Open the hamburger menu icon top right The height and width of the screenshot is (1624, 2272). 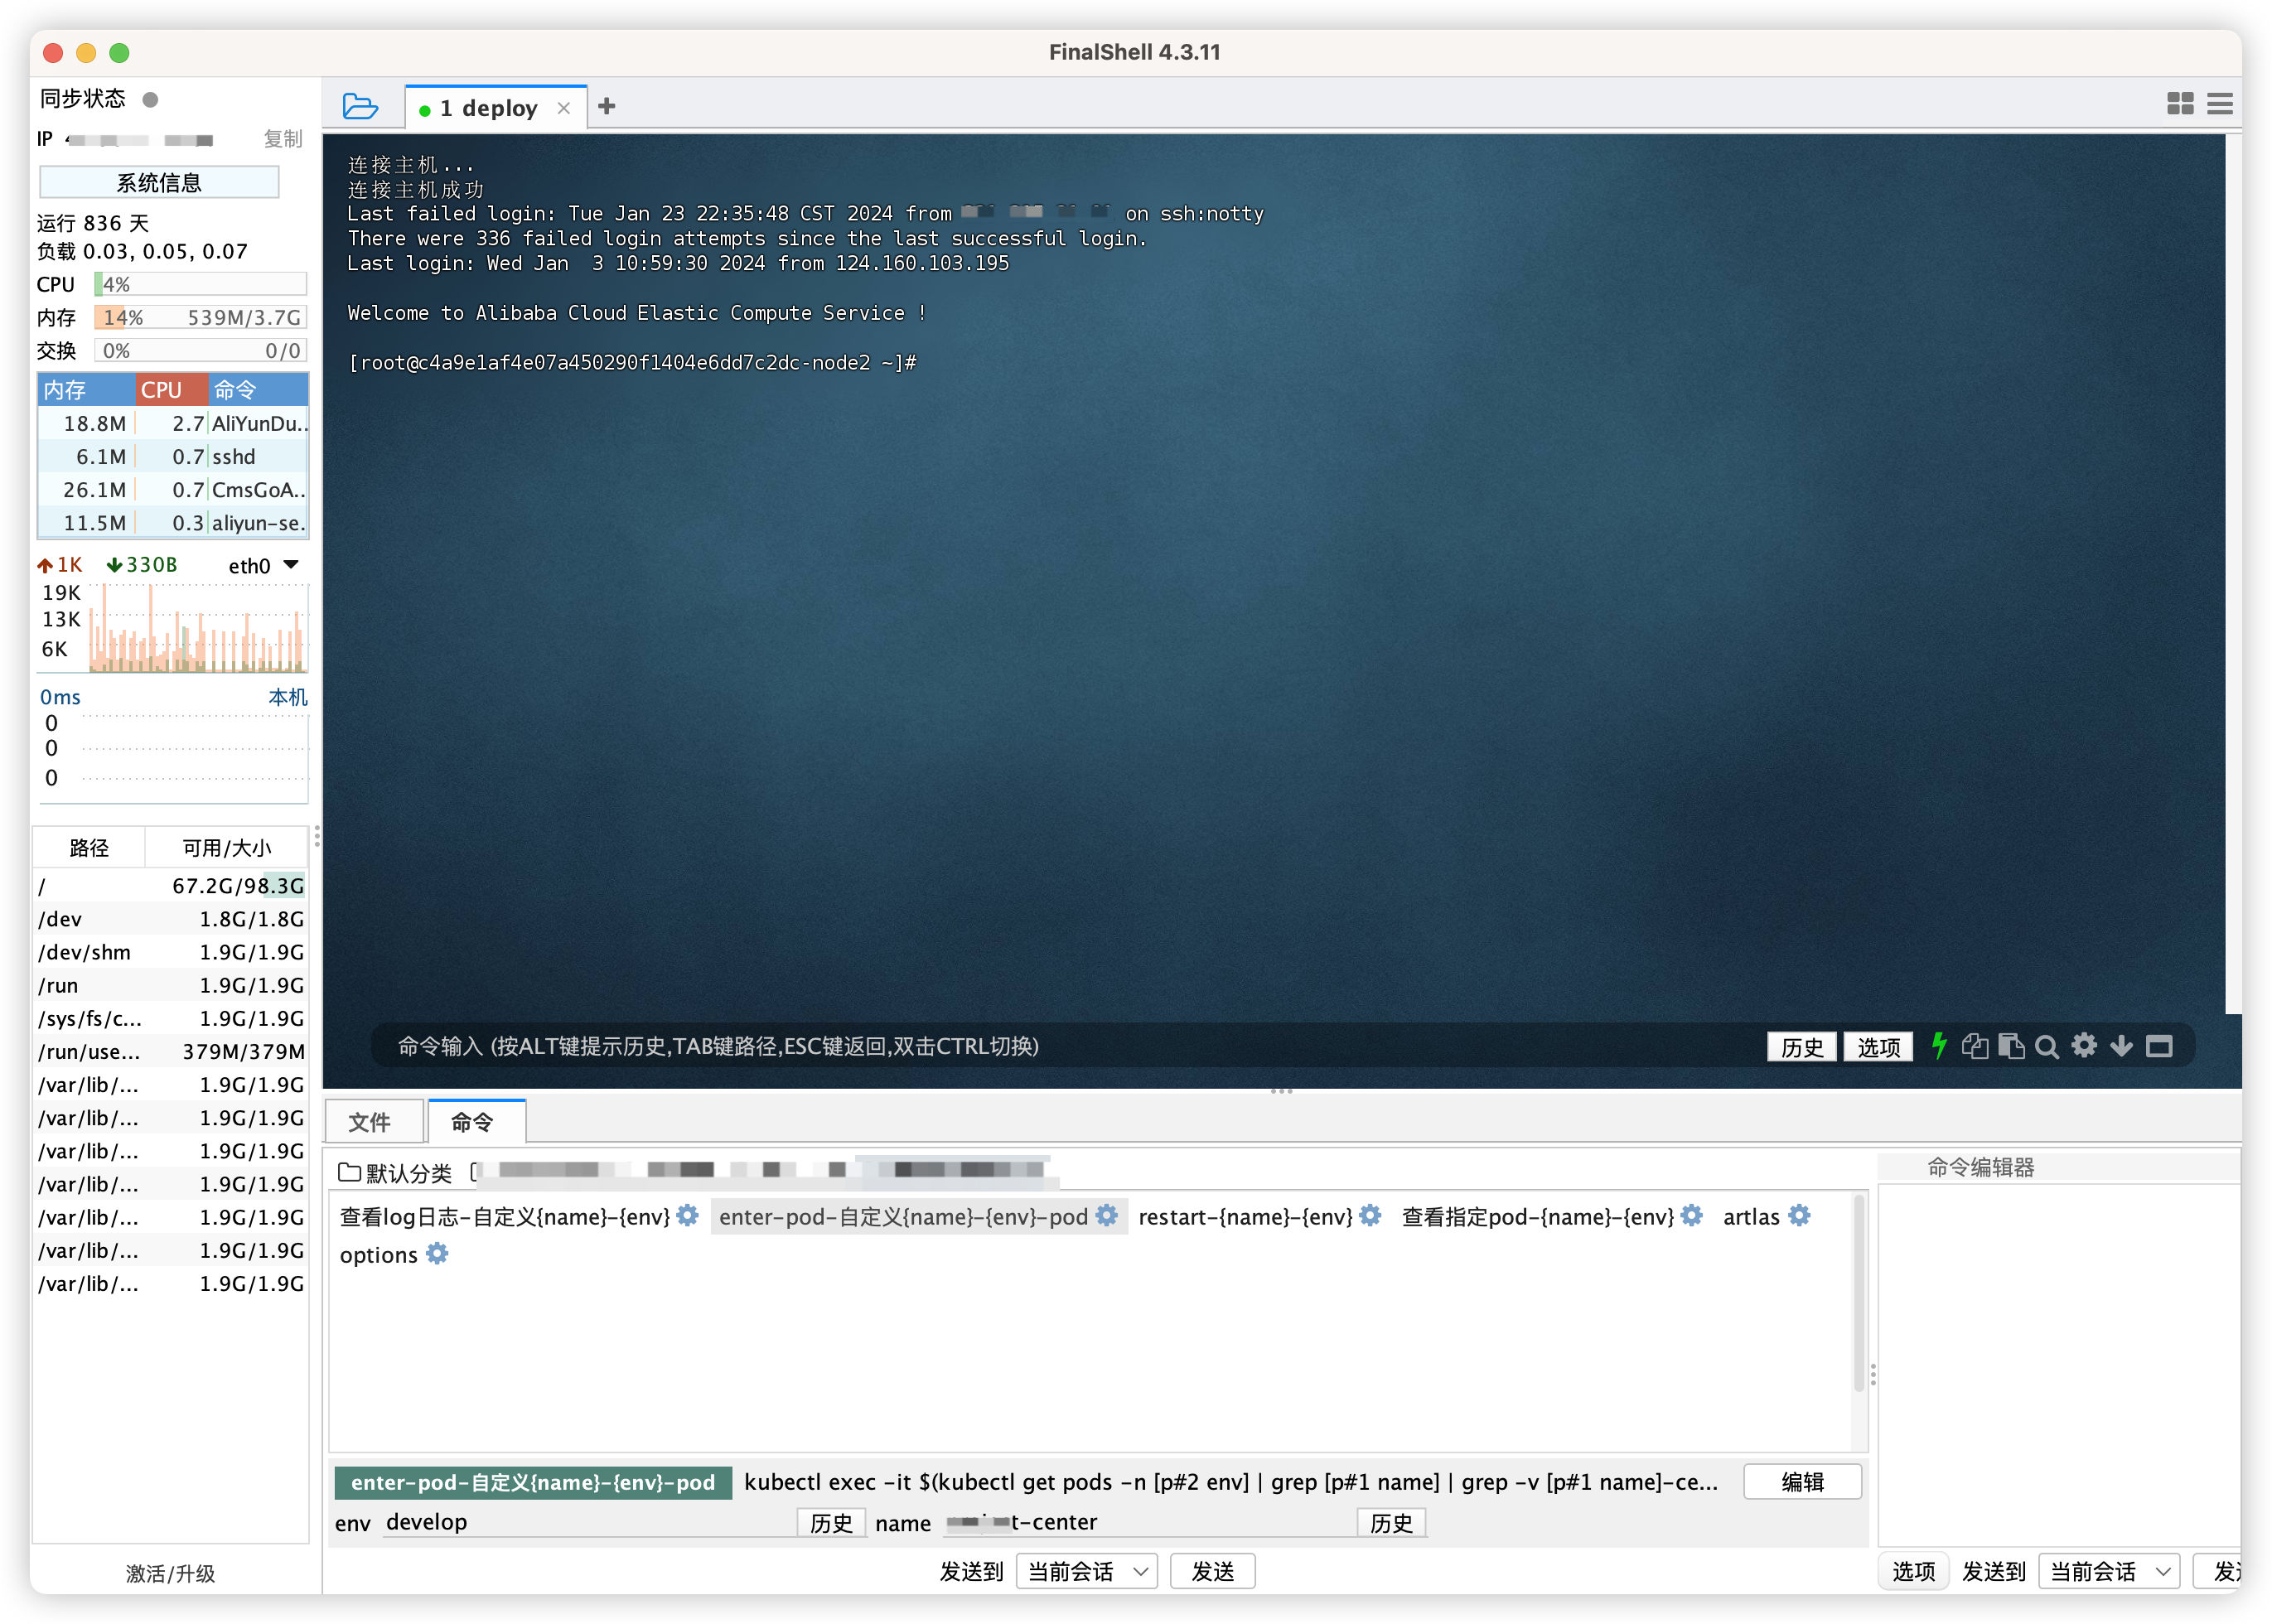[2220, 103]
